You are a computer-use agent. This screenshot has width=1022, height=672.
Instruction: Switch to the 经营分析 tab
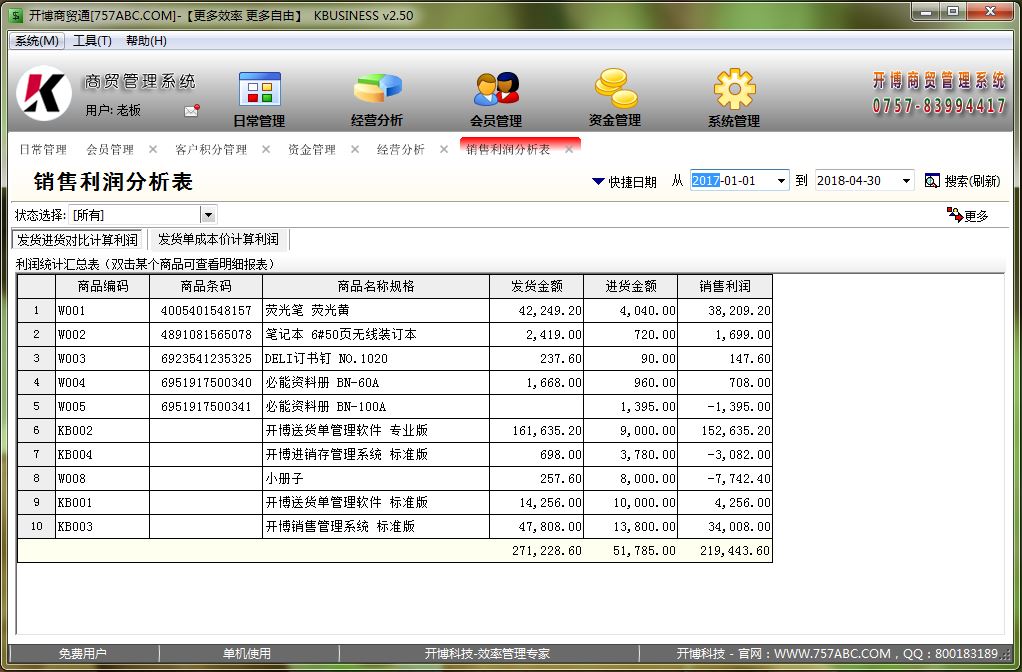(x=401, y=149)
